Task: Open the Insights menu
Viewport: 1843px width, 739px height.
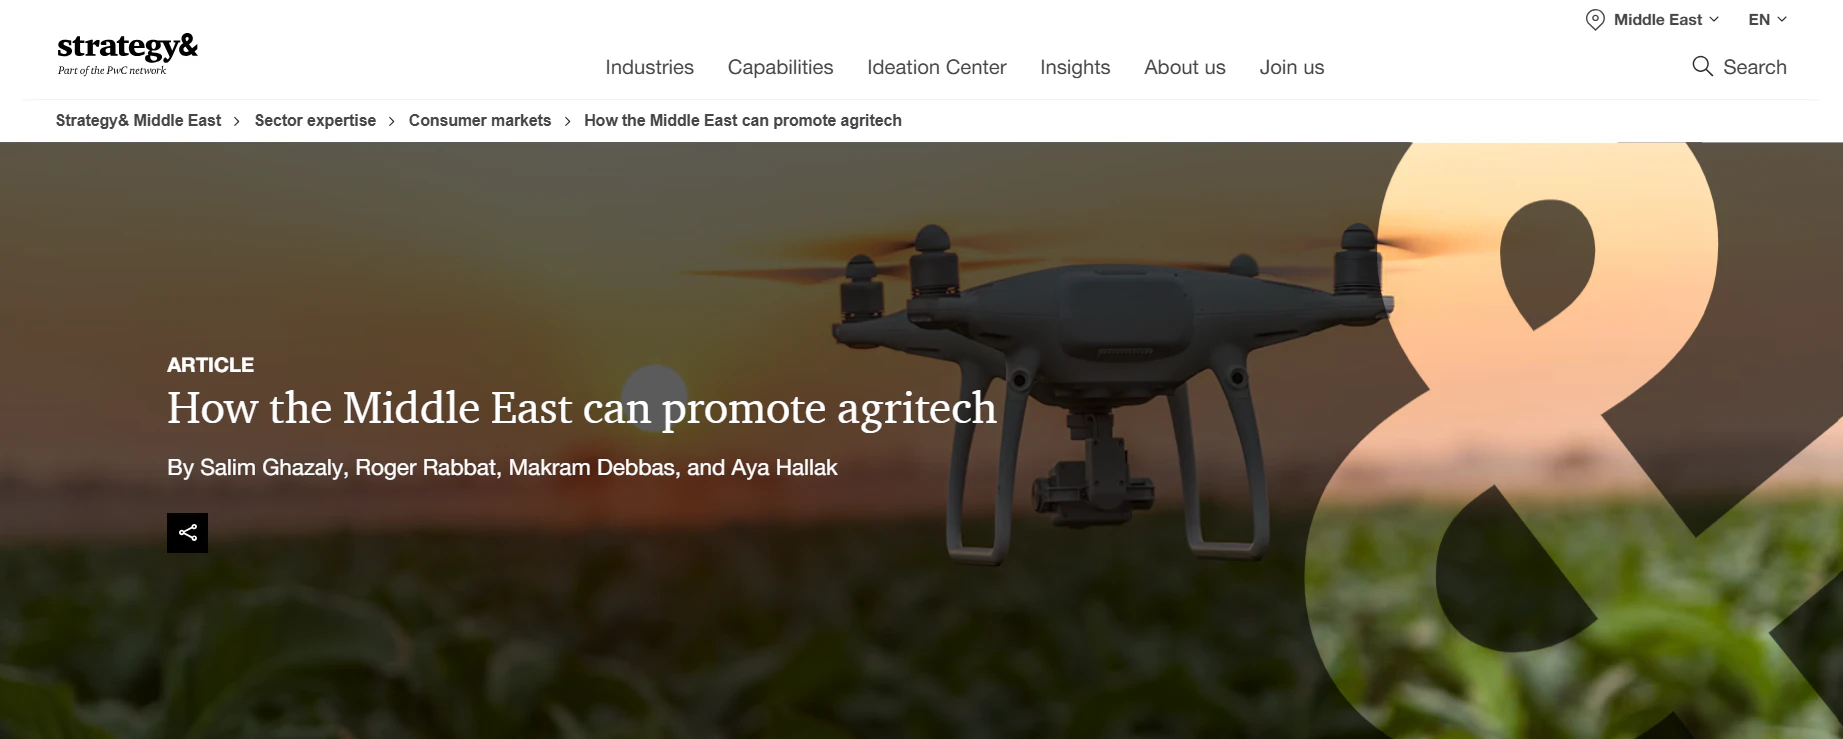Action: pos(1075,67)
